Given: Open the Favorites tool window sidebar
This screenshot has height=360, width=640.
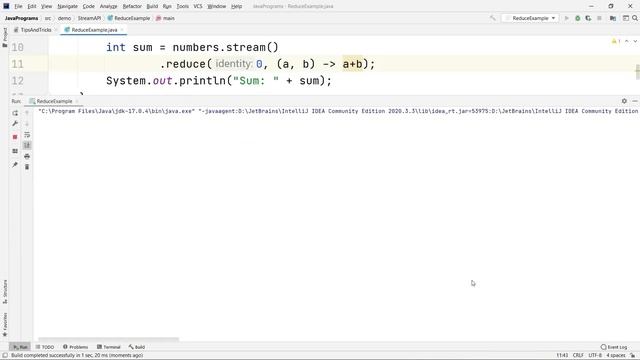Looking at the screenshot, I should pyautogui.click(x=5, y=324).
